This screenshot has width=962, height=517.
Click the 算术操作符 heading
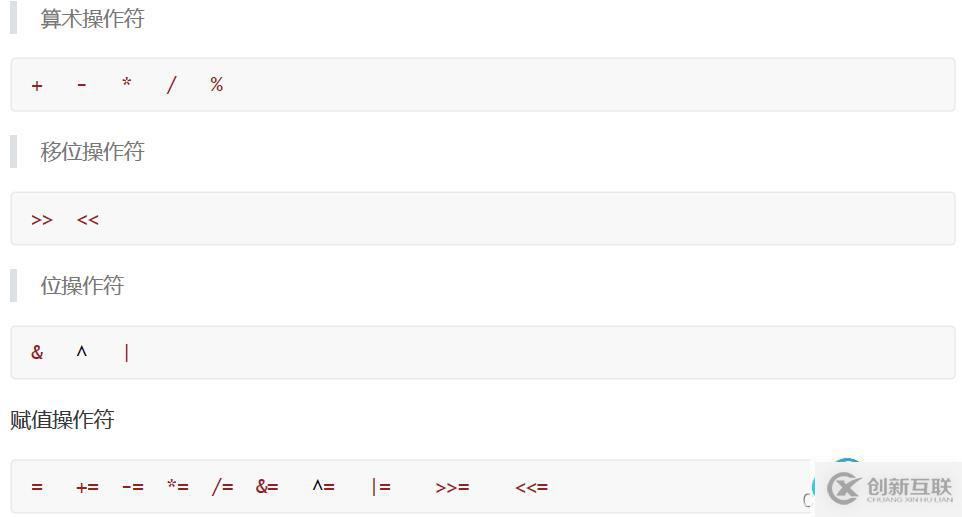[92, 19]
